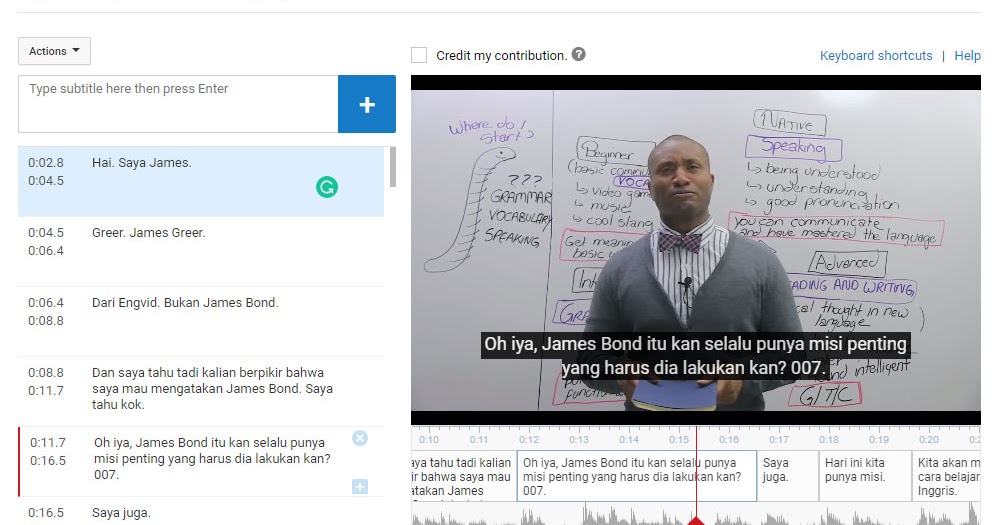Screen dimensions: 1000x525
Task: Open the Actions dropdown menu
Action: (x=54, y=51)
